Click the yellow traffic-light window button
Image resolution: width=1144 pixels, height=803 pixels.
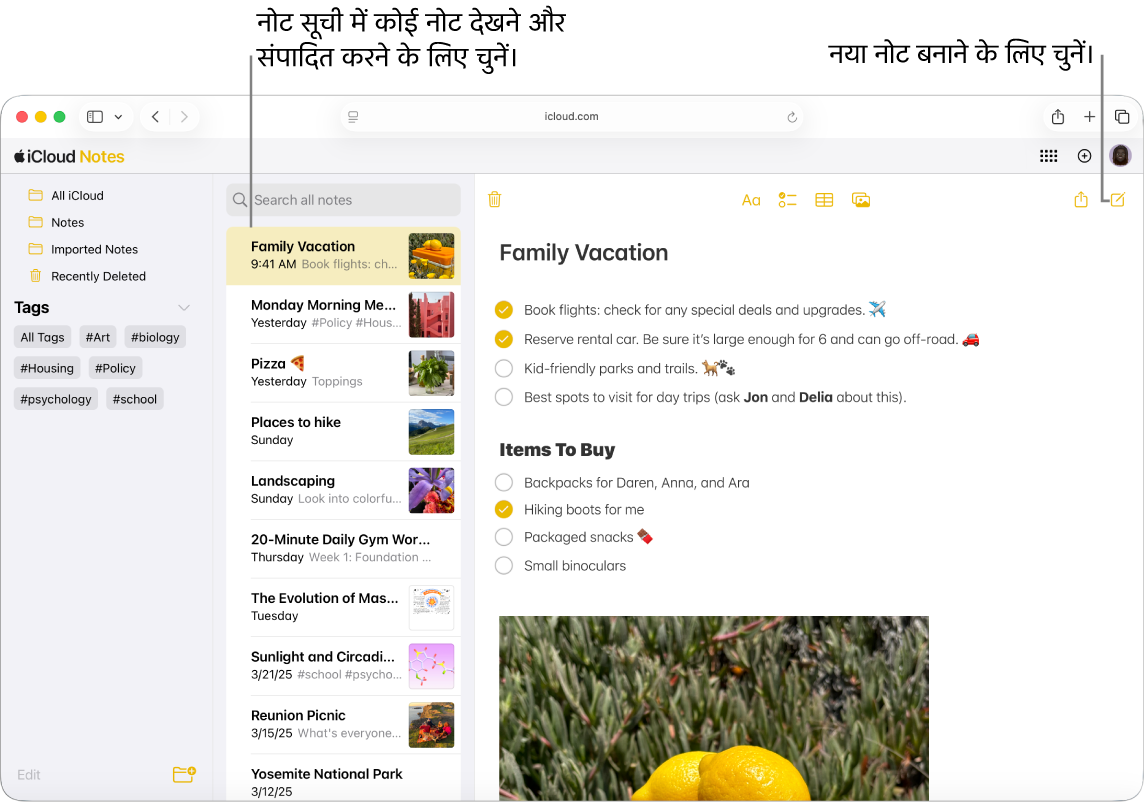tap(39, 116)
